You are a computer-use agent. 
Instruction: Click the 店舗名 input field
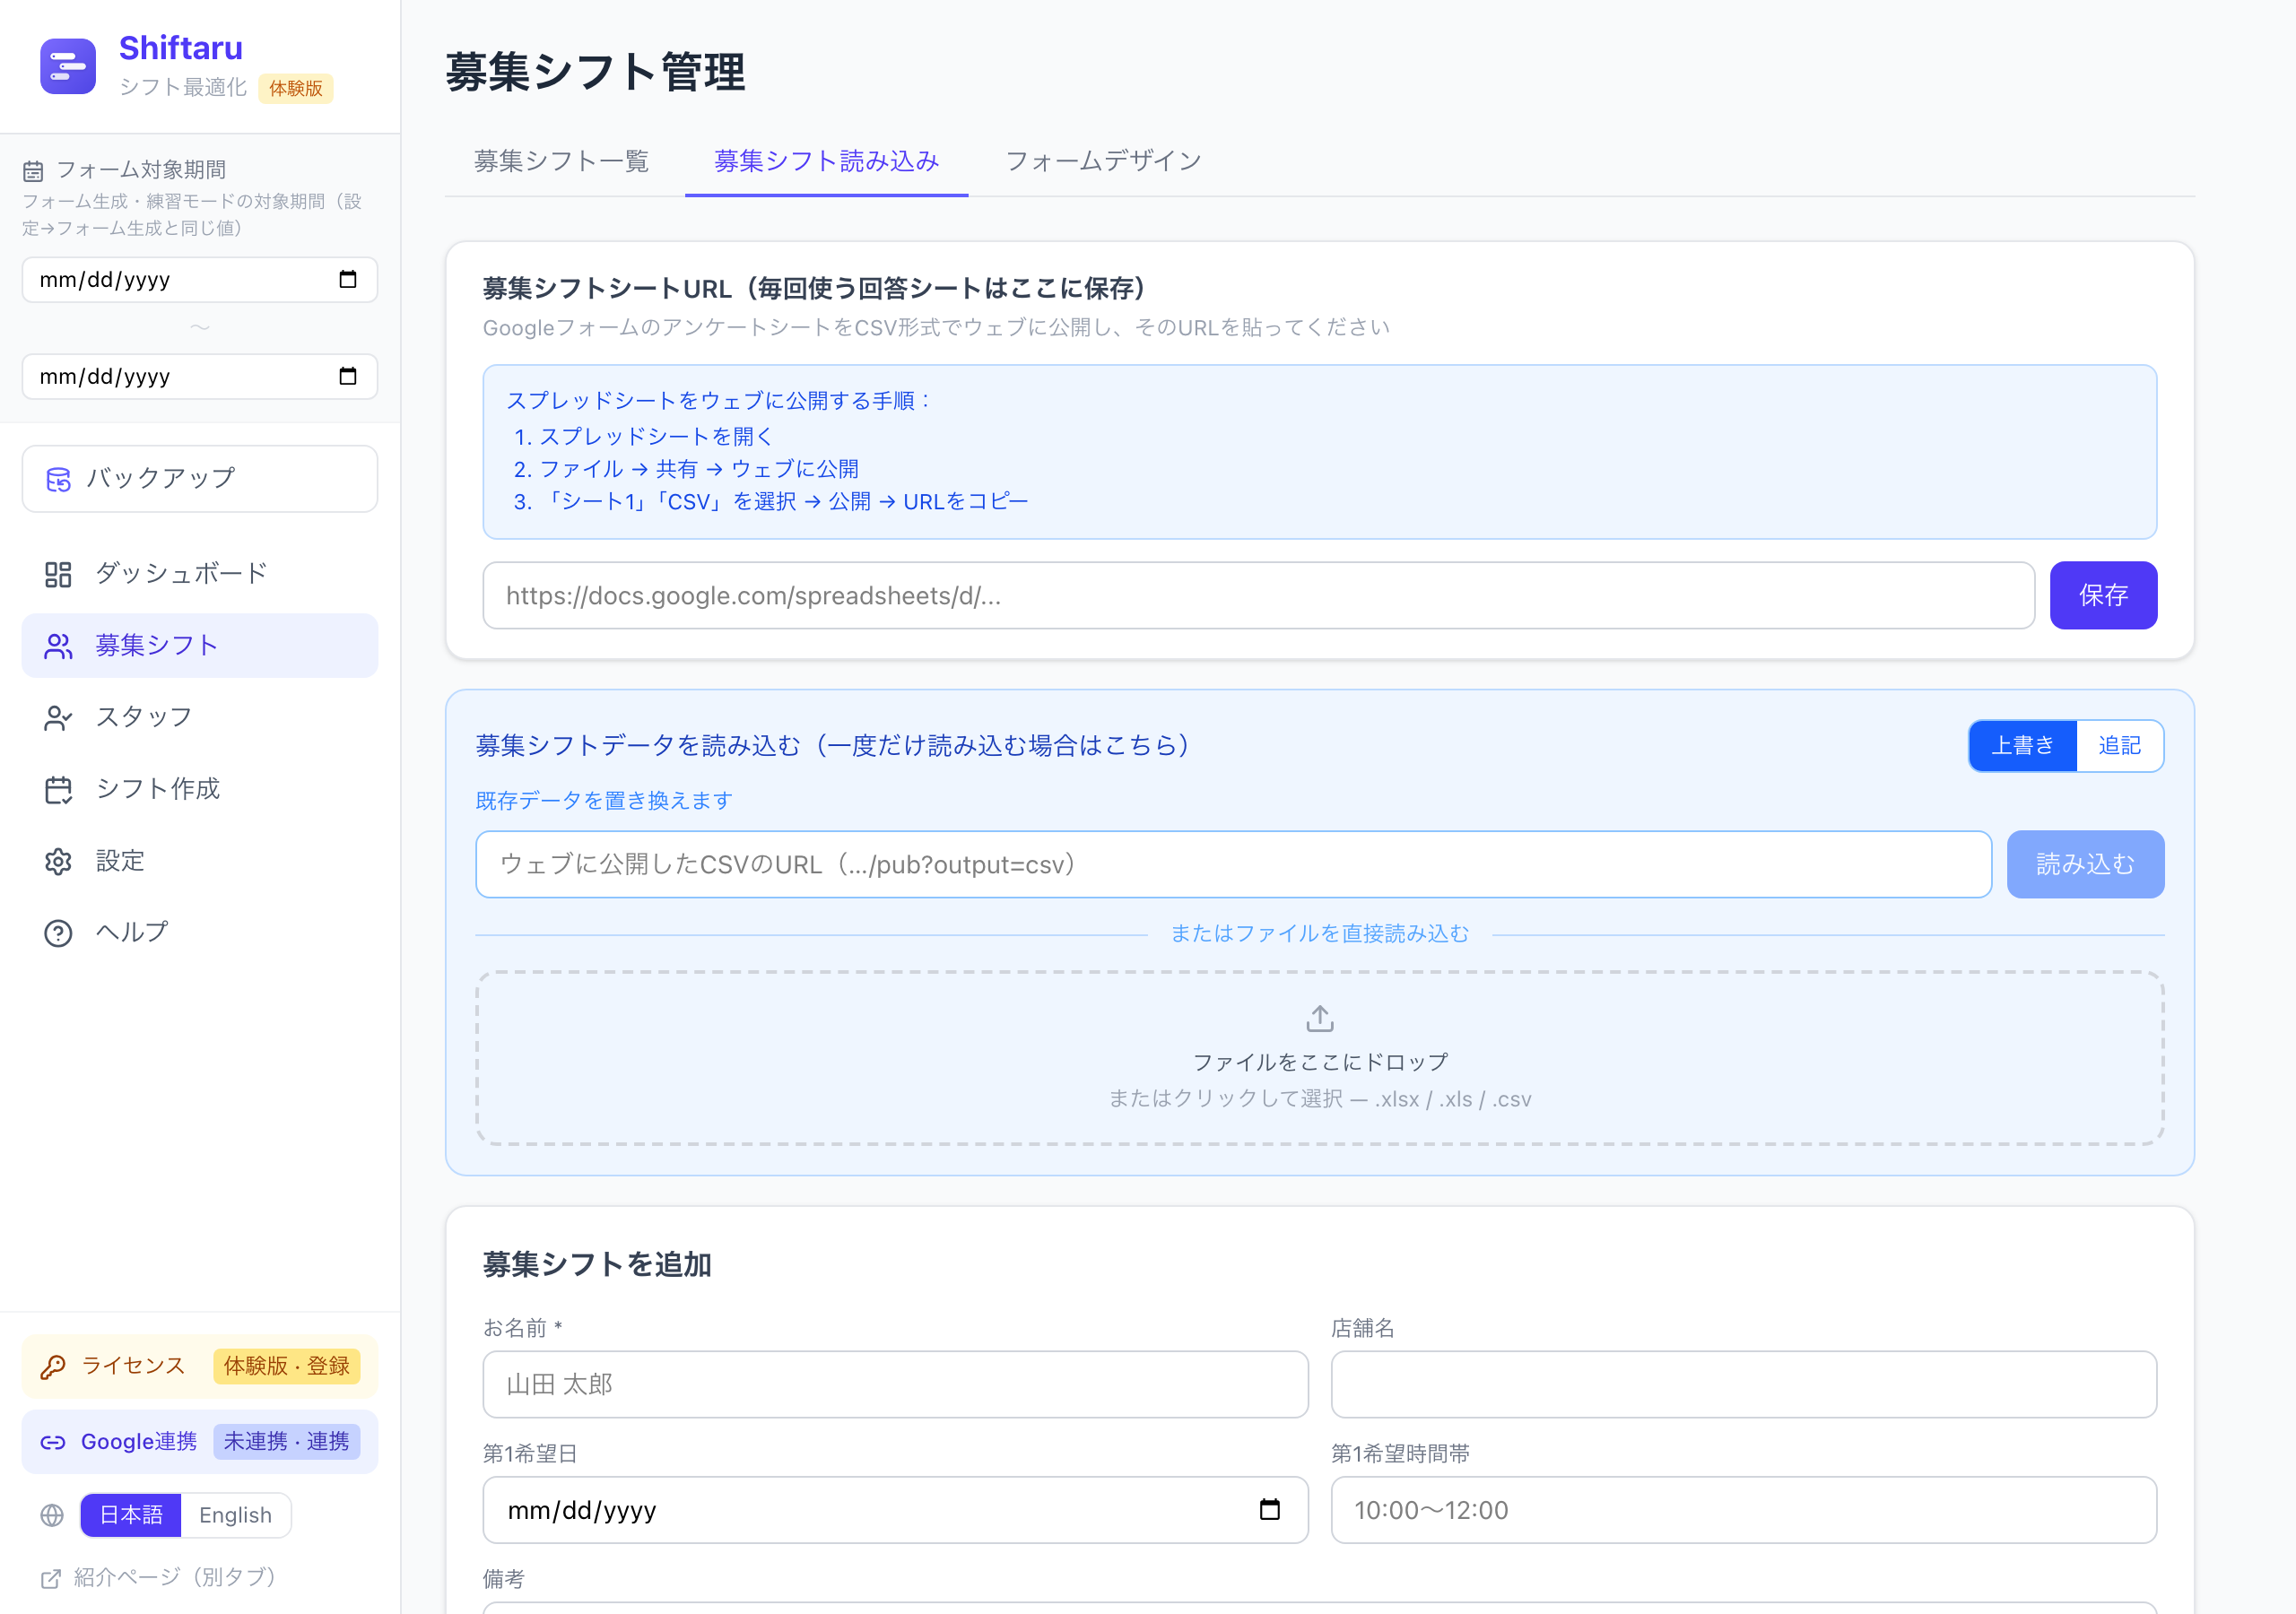pos(1744,1384)
